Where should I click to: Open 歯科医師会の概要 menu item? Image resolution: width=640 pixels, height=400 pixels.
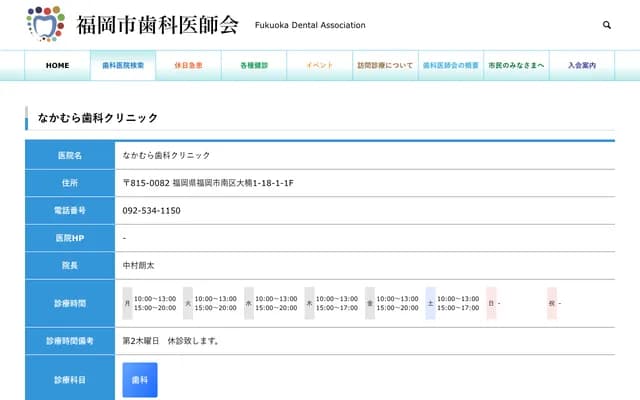pyautogui.click(x=451, y=65)
